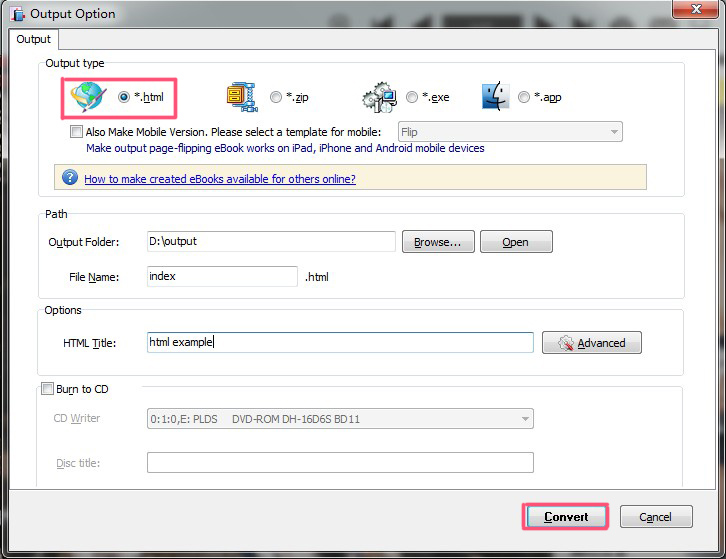Viewport: 726px width, 559px height.
Task: Click the Cancel button
Action: 656,516
